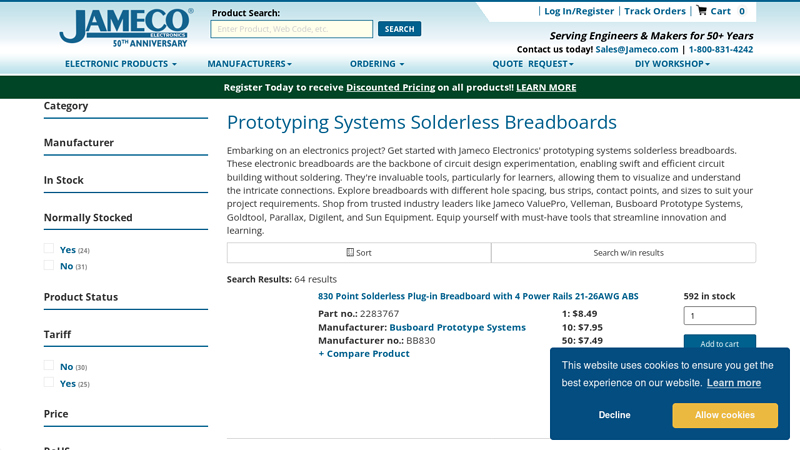800x450 pixels.
Task: Open the Discounted Pricing link
Action: pyautogui.click(x=390, y=87)
